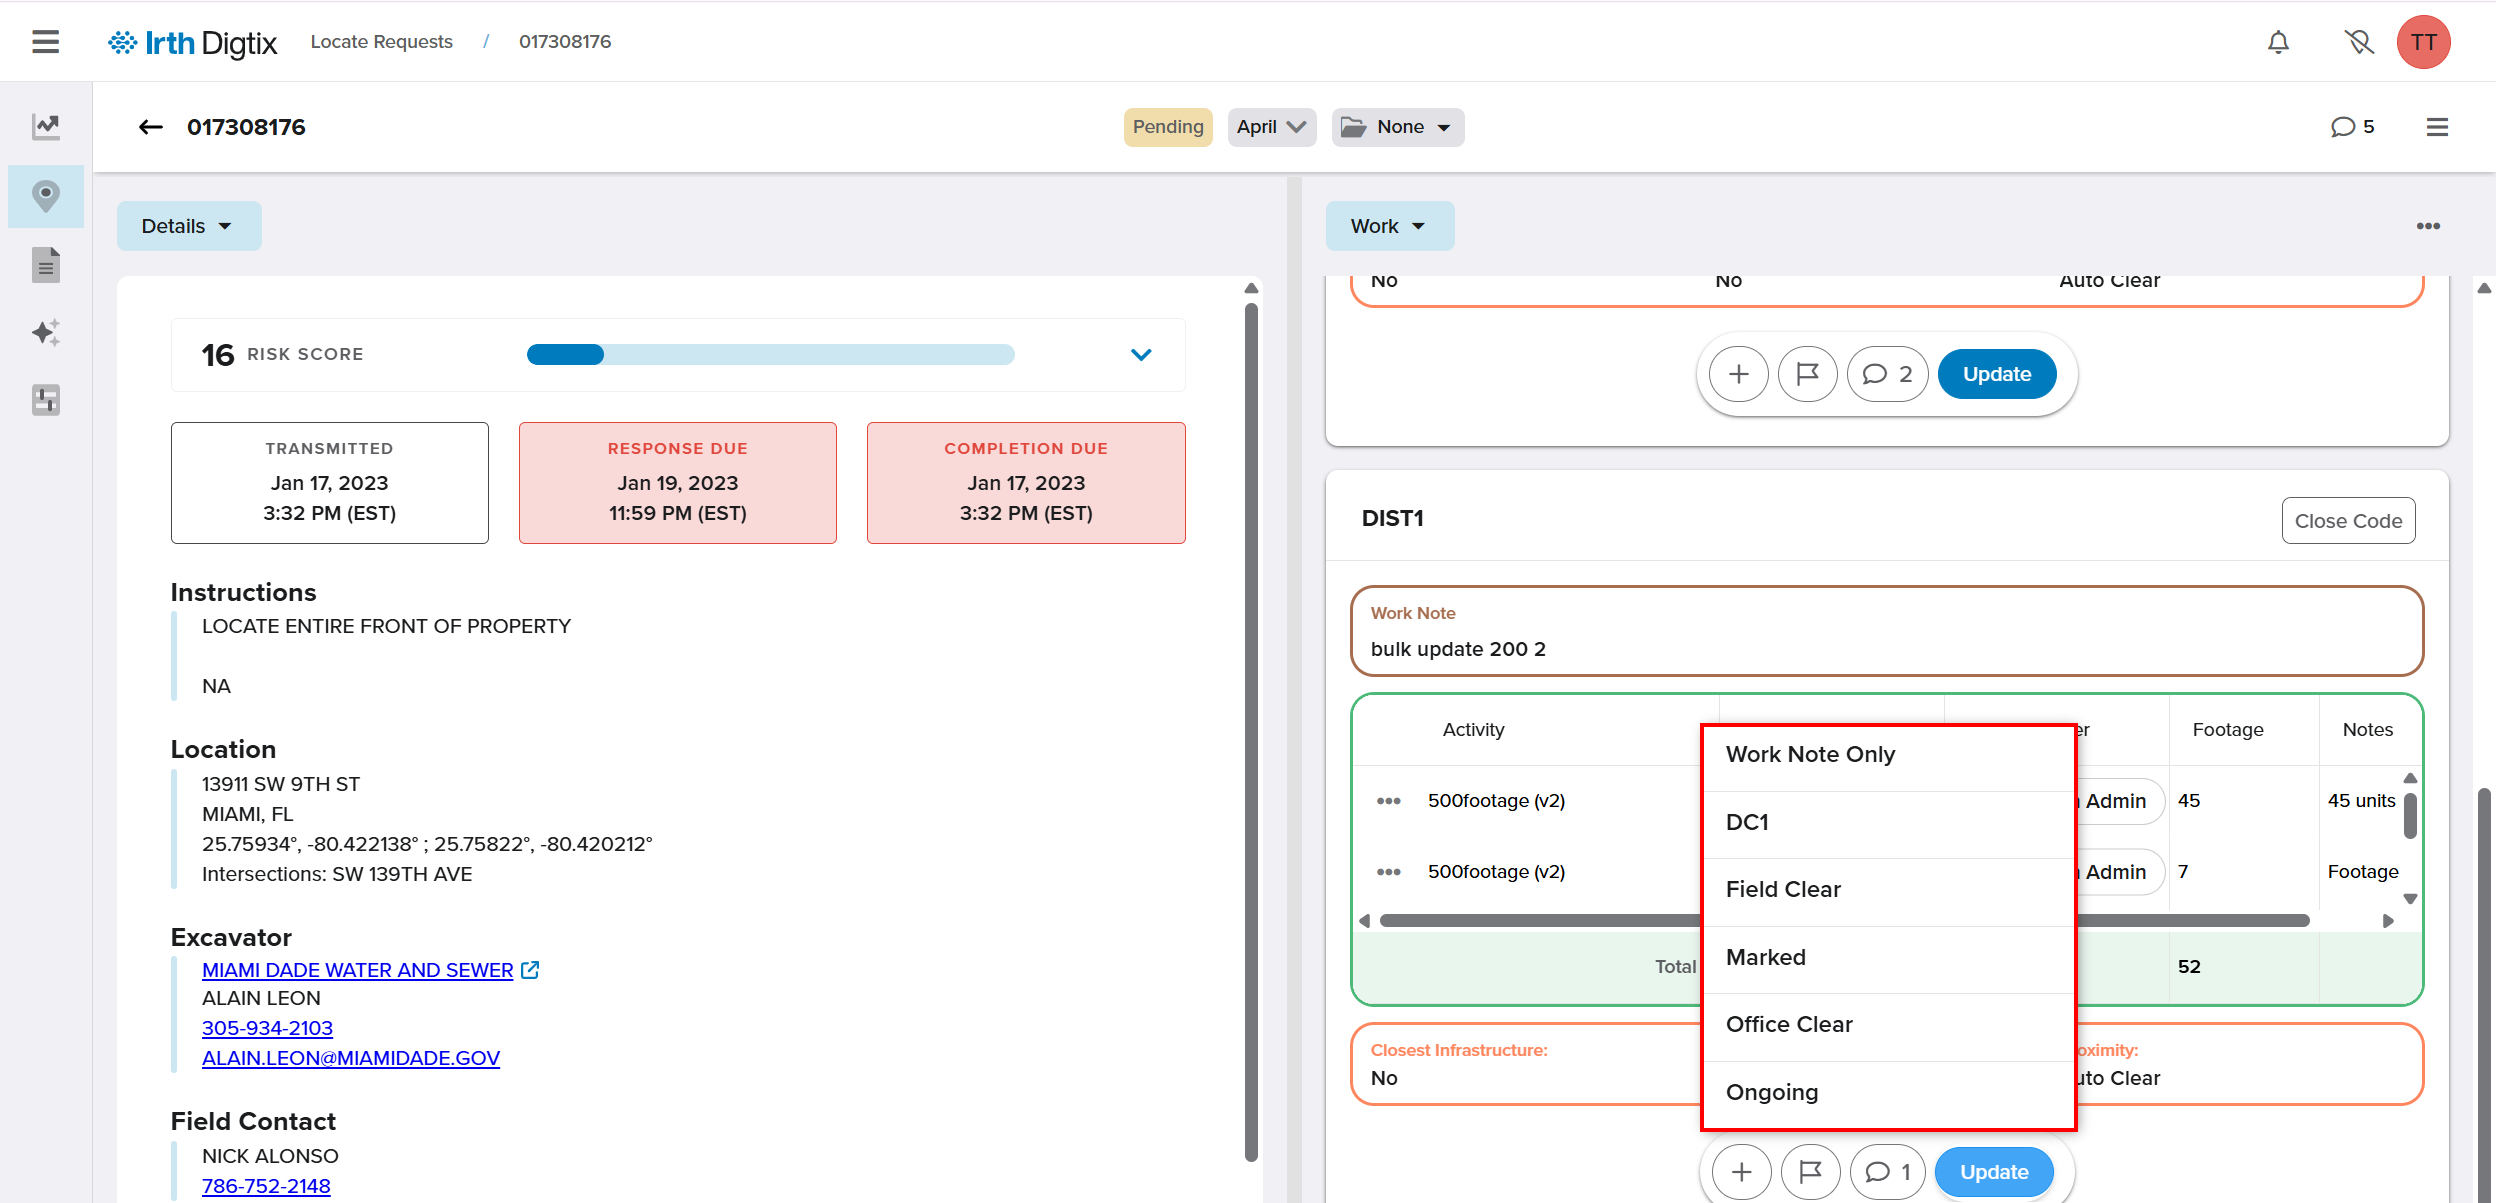Open the Details dropdown

point(188,226)
